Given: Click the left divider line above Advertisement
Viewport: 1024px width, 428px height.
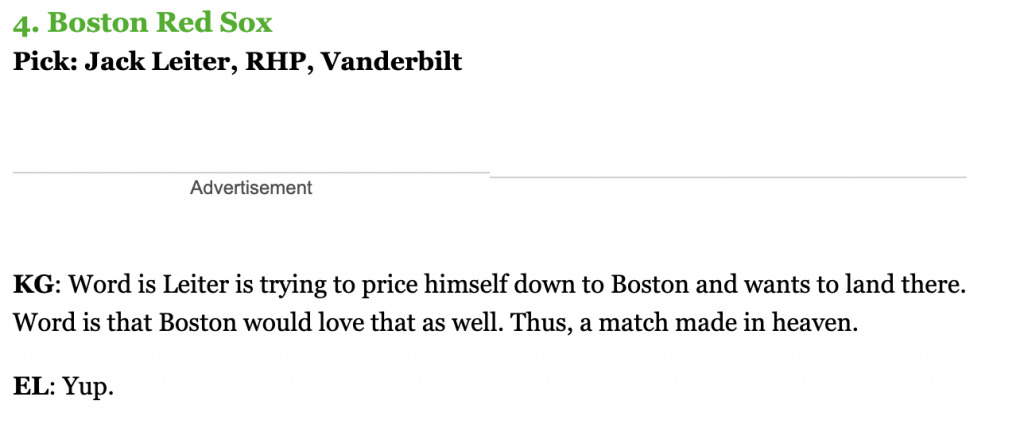Looking at the screenshot, I should click(x=251, y=173).
